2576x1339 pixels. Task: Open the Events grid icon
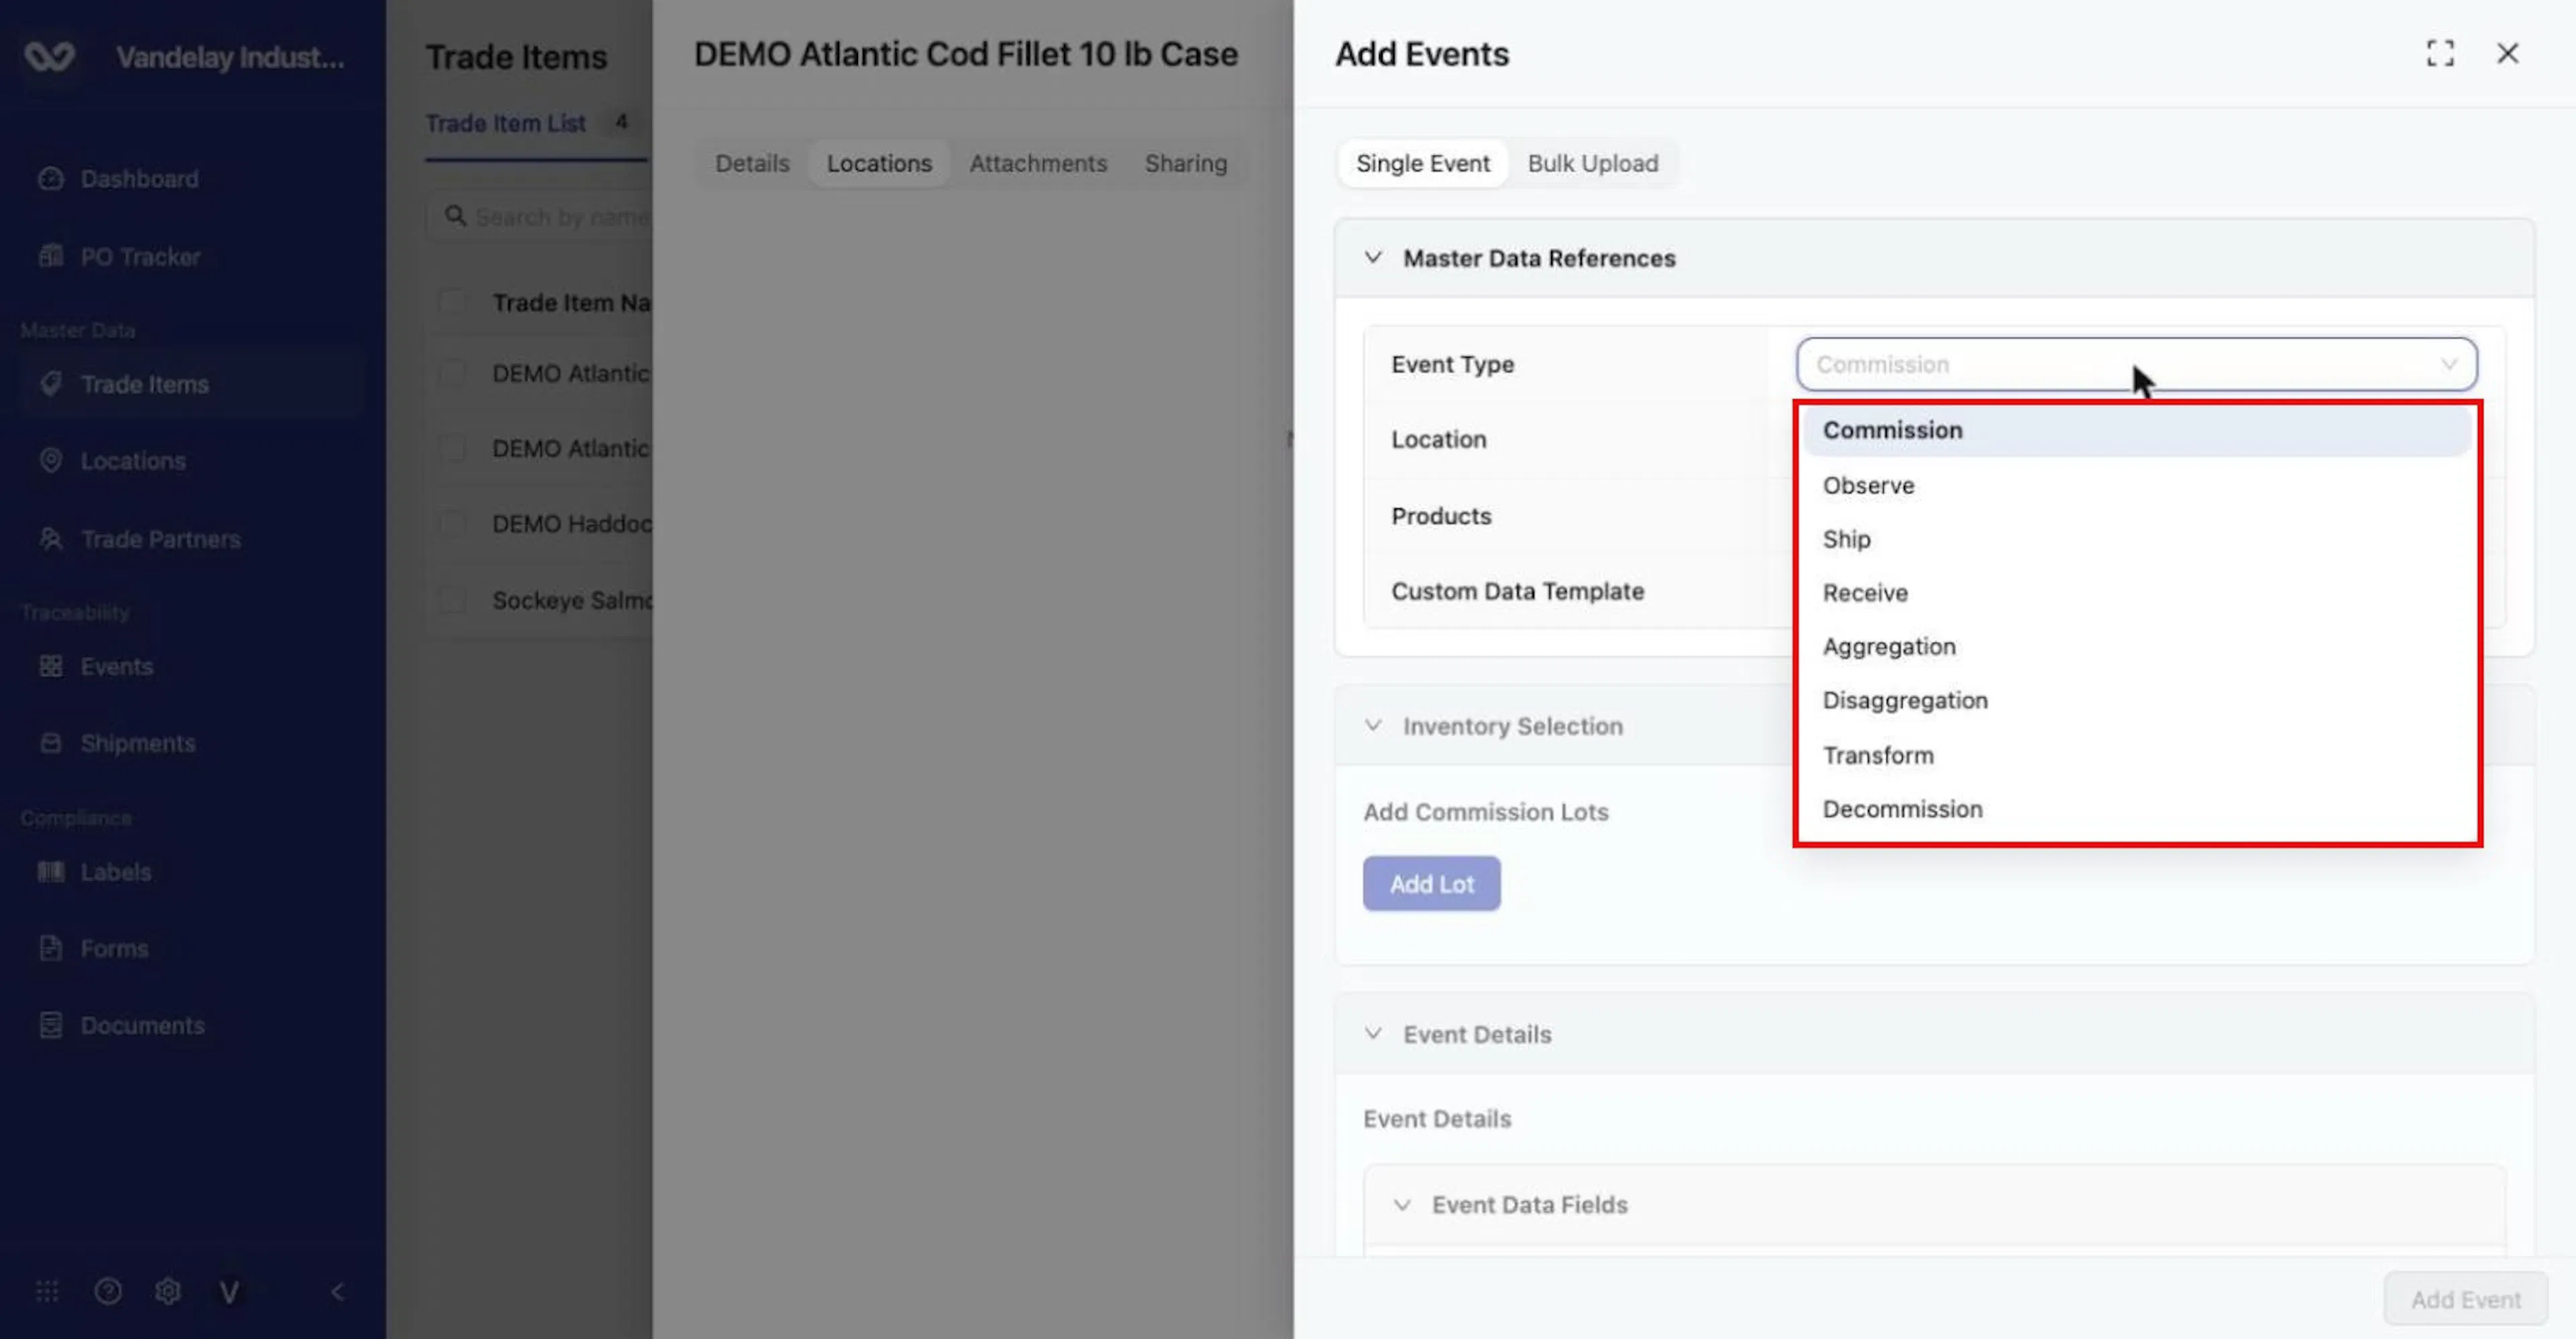point(51,666)
